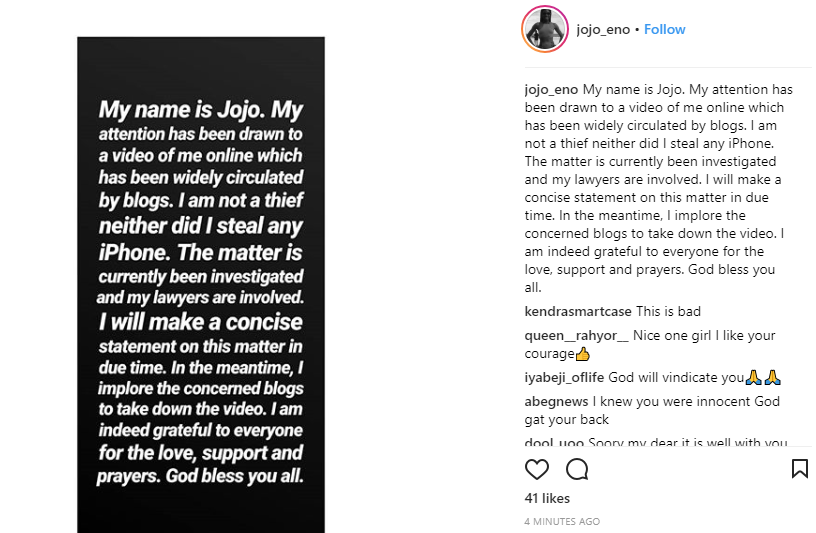Click the black statement image of the post

pyautogui.click(x=201, y=285)
